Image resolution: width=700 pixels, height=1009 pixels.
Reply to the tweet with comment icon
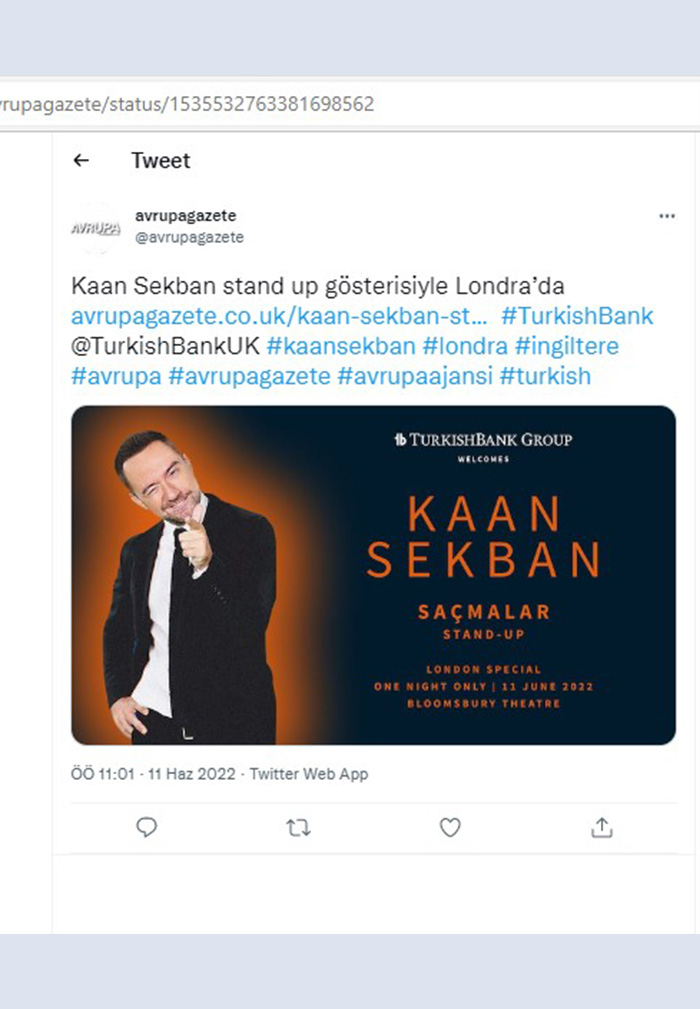click(x=147, y=827)
